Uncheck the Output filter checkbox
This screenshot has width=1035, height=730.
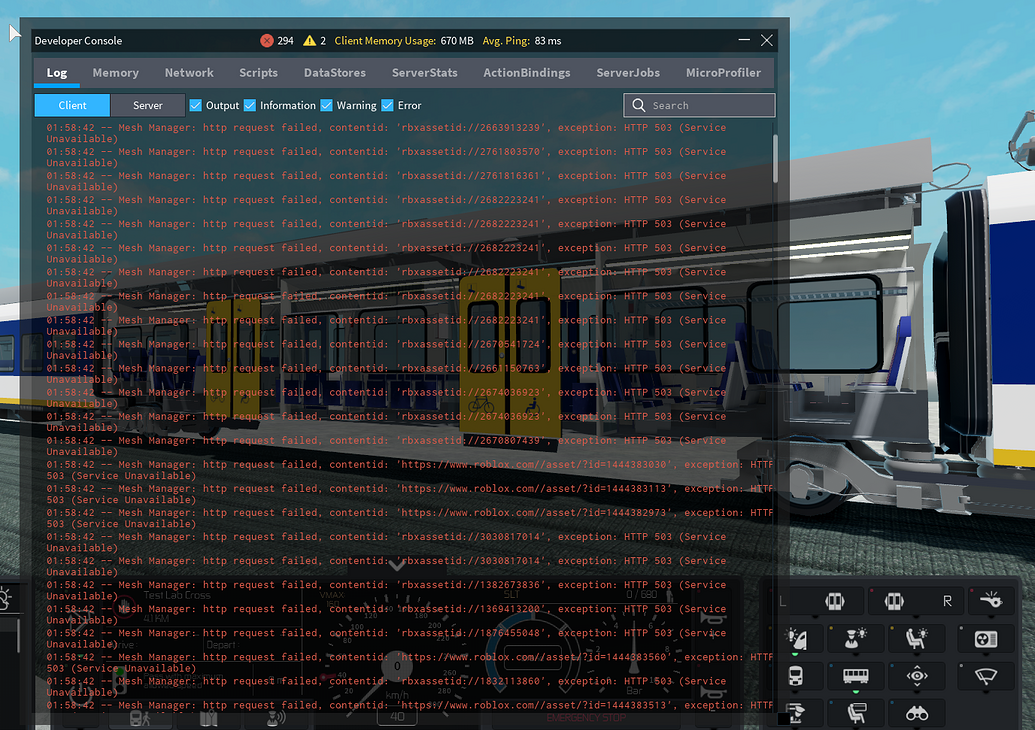[195, 105]
